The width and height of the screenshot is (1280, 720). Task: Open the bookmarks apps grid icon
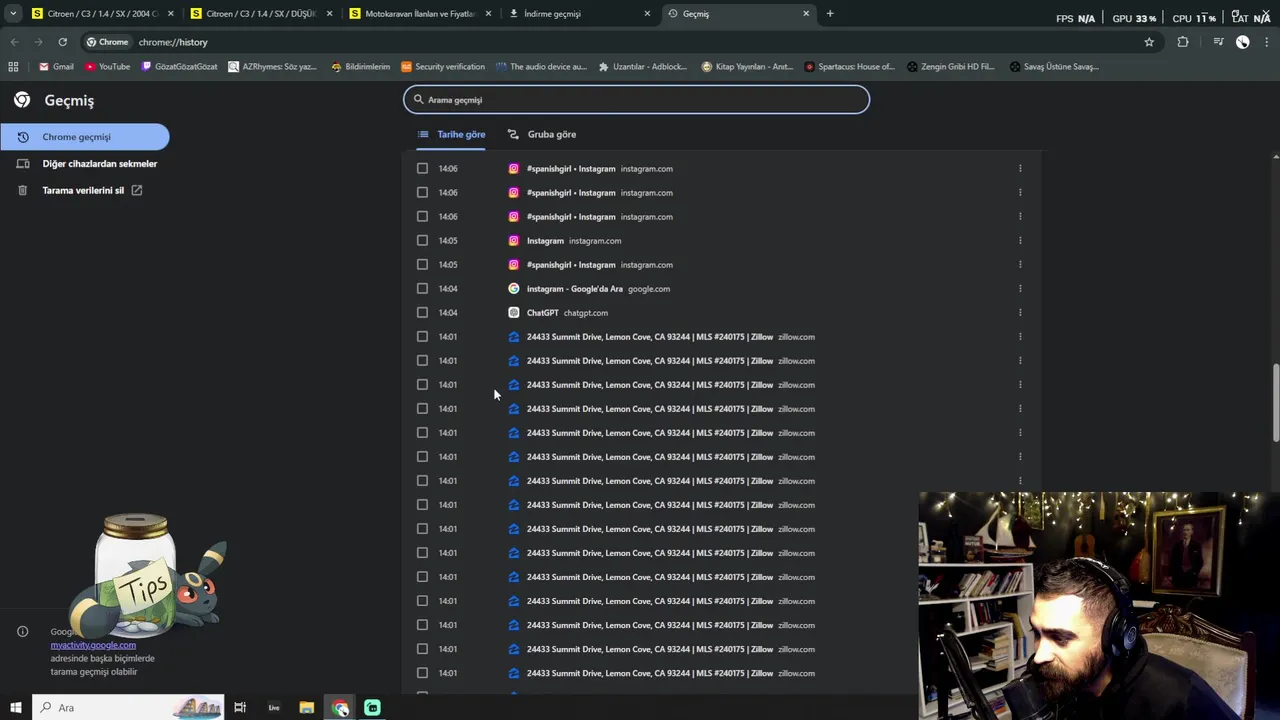tap(13, 67)
